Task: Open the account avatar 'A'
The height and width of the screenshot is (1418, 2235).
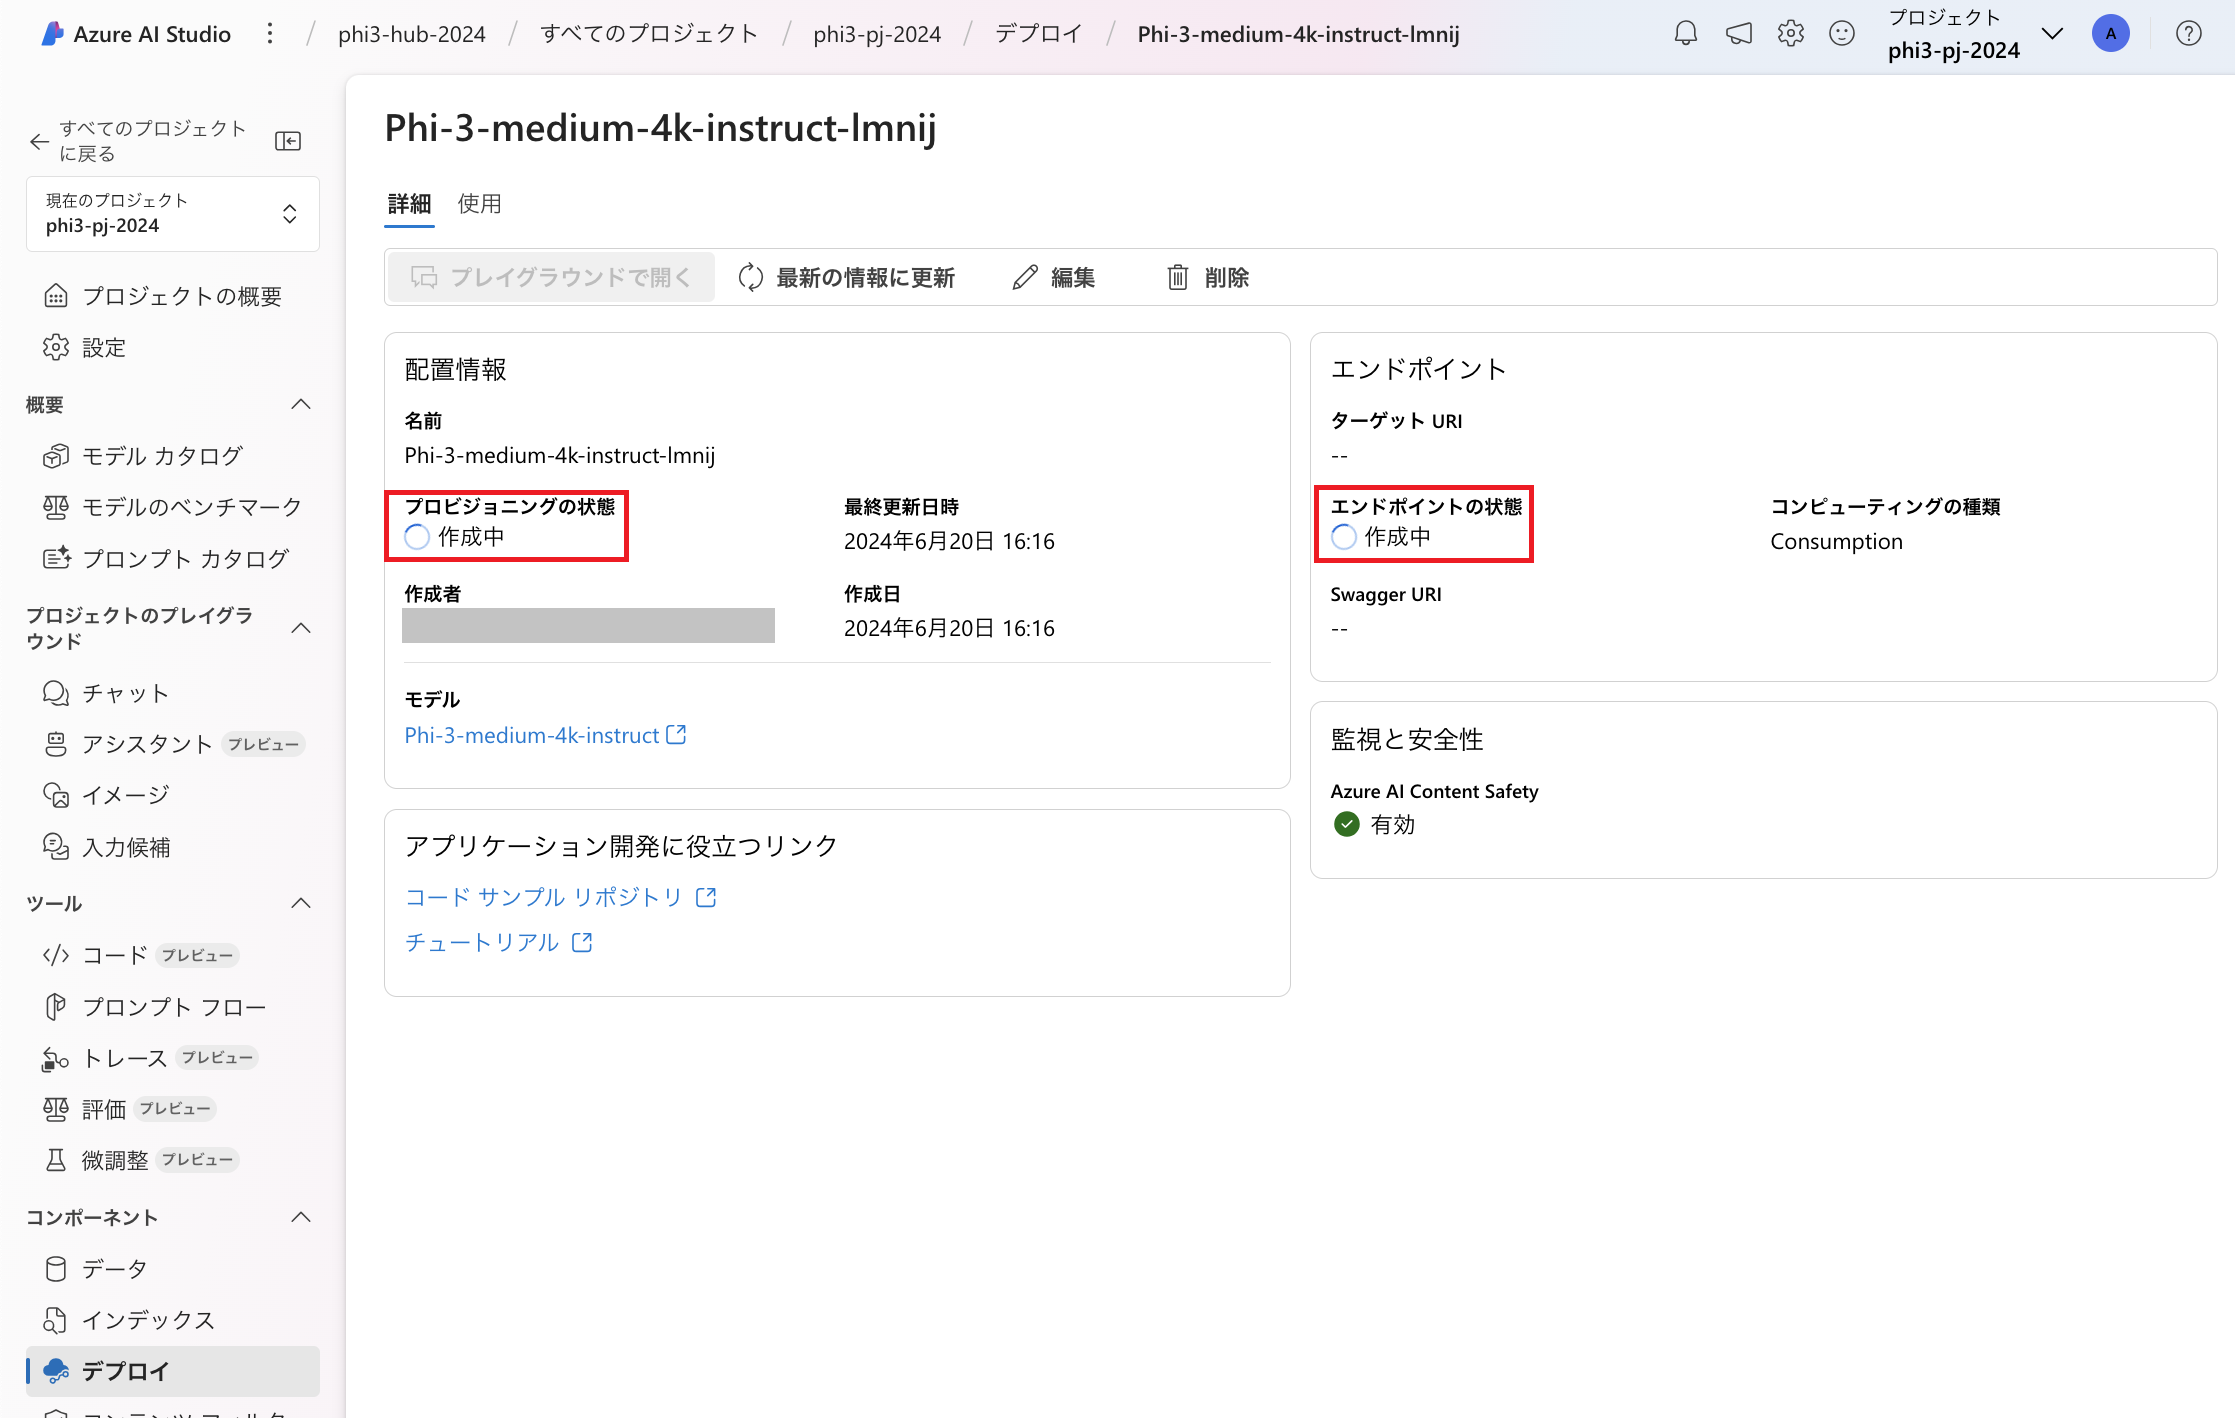Action: (x=2111, y=34)
